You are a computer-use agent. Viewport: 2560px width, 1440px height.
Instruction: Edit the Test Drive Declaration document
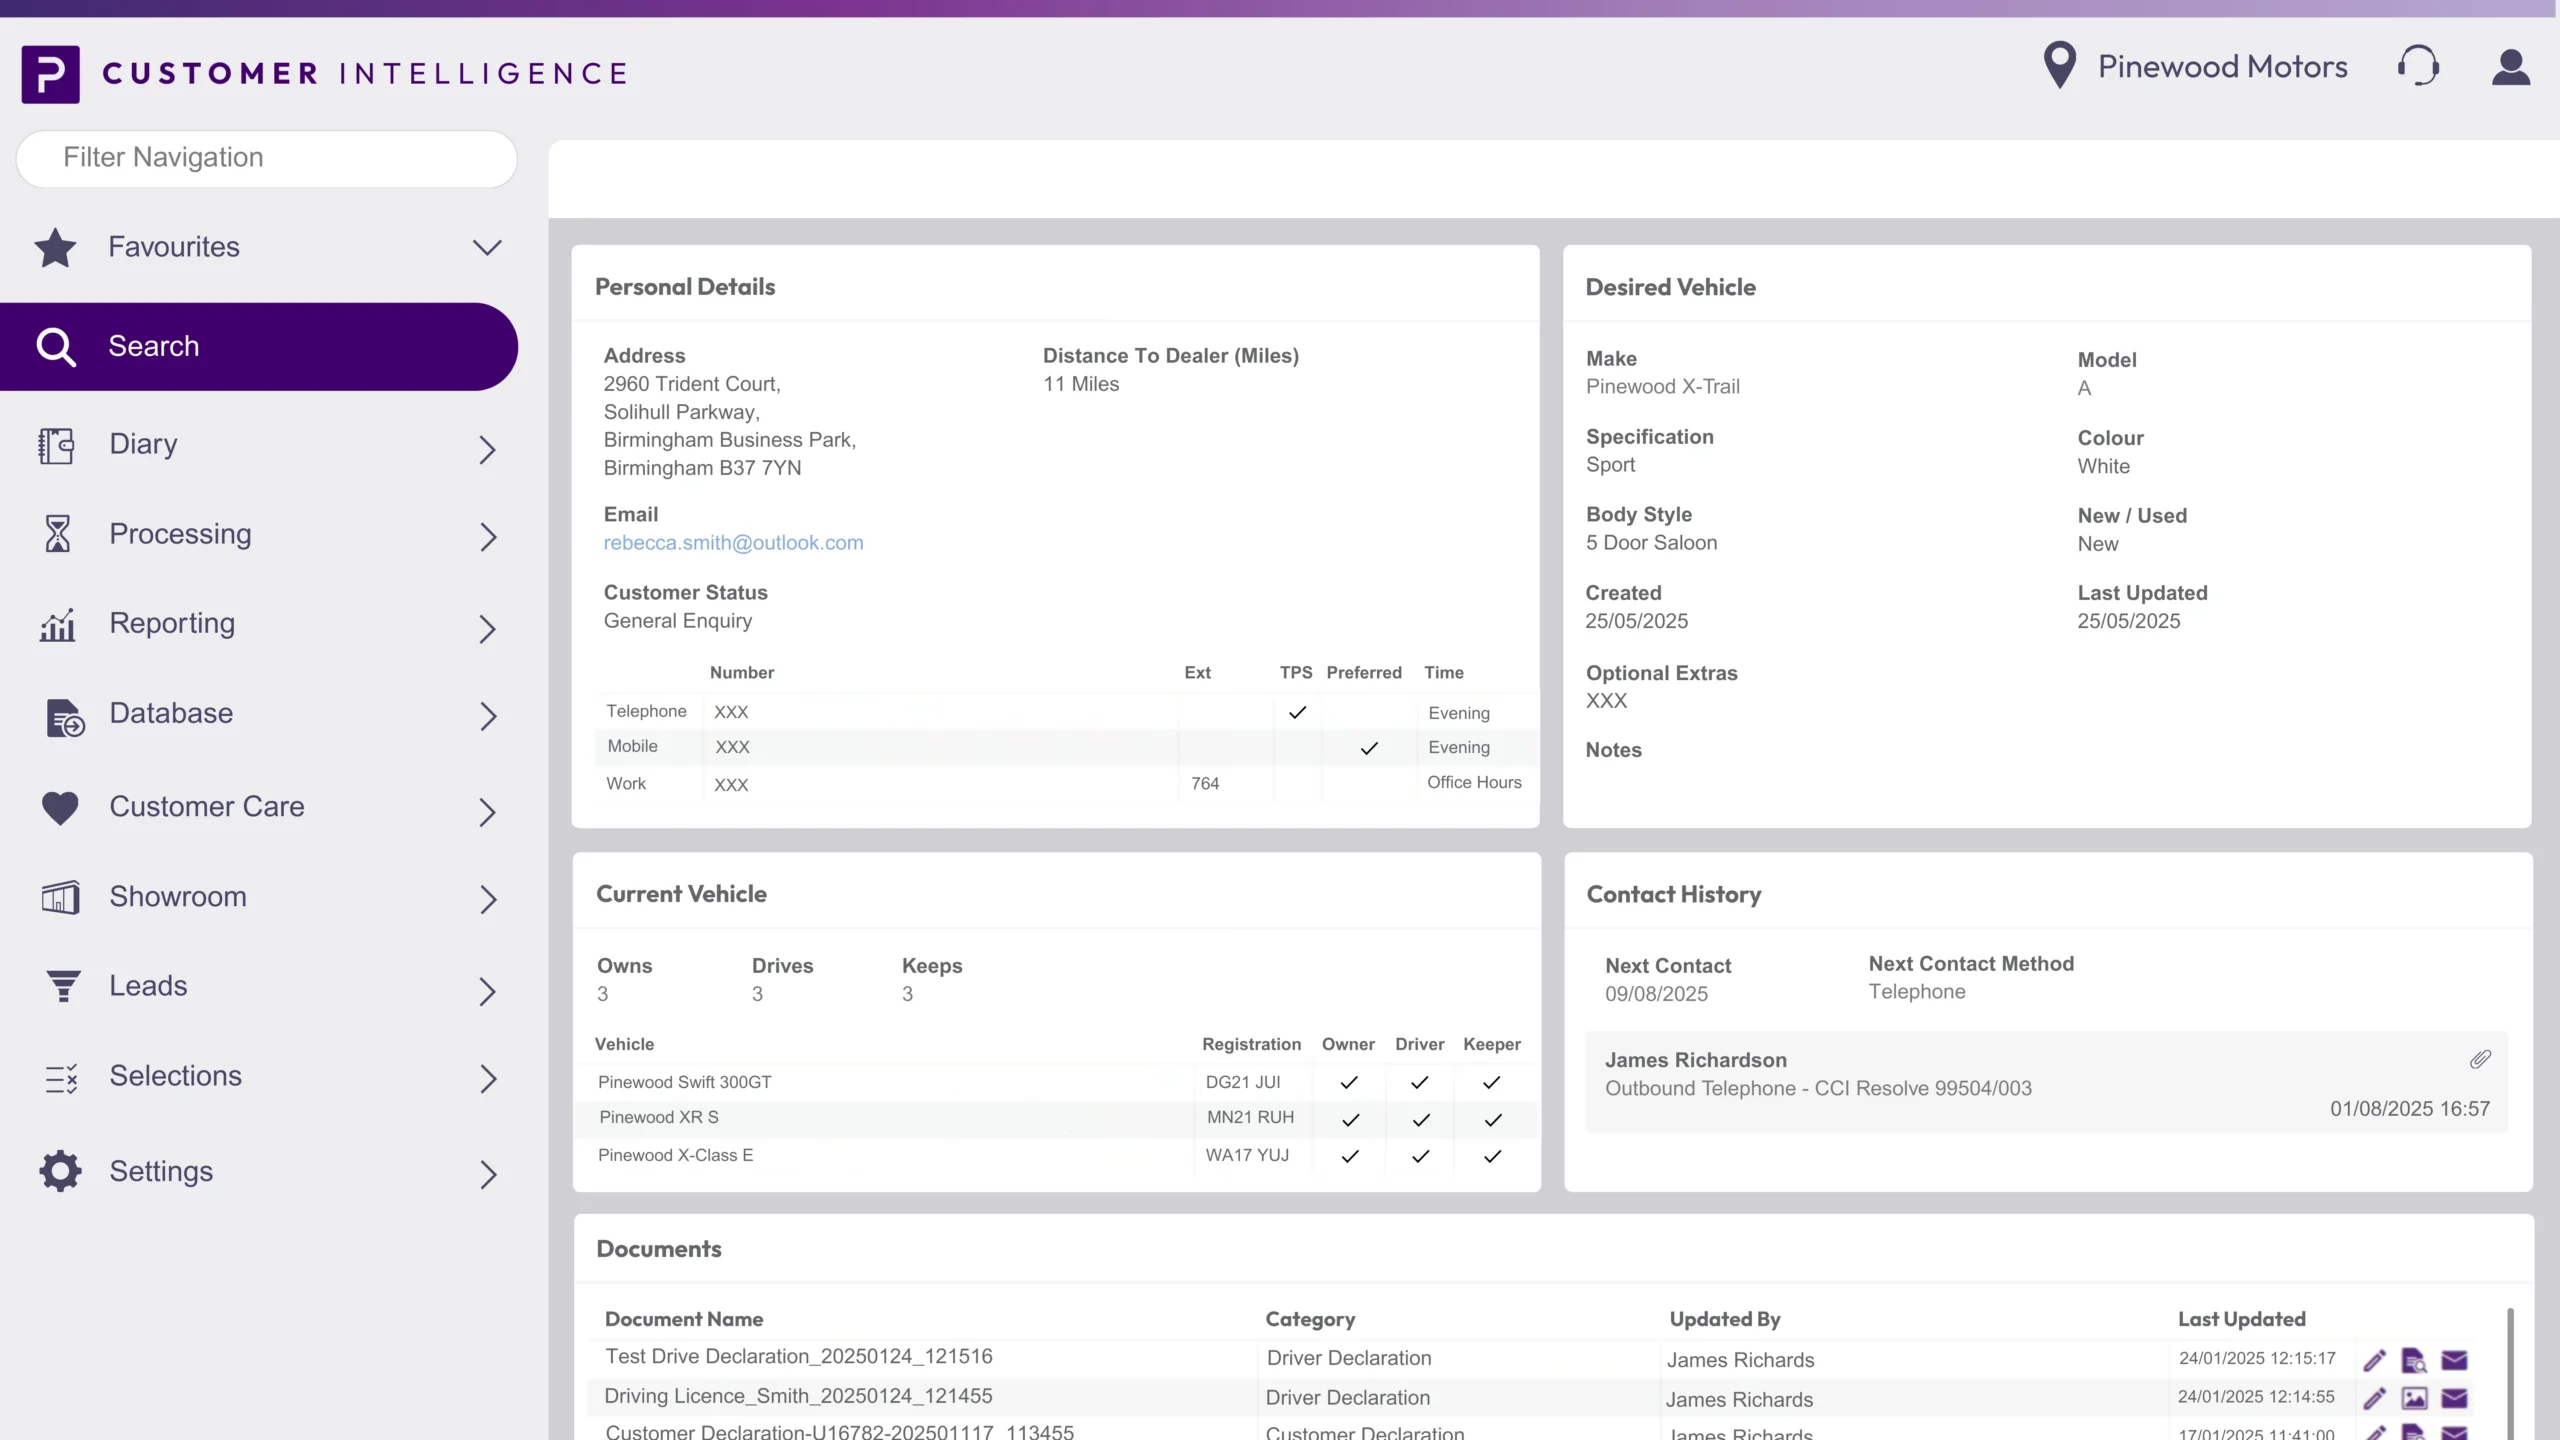[2374, 1360]
